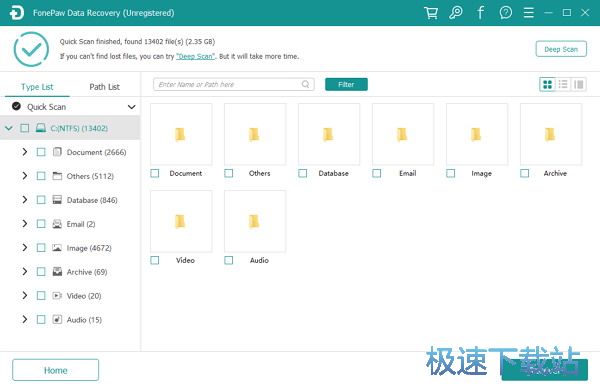This screenshot has width=600, height=391.
Task: Expand the Image (4672) node
Action: click(x=24, y=248)
